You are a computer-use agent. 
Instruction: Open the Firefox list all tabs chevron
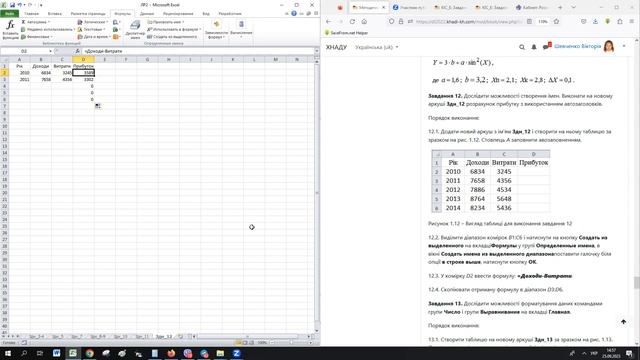[x=573, y=7]
